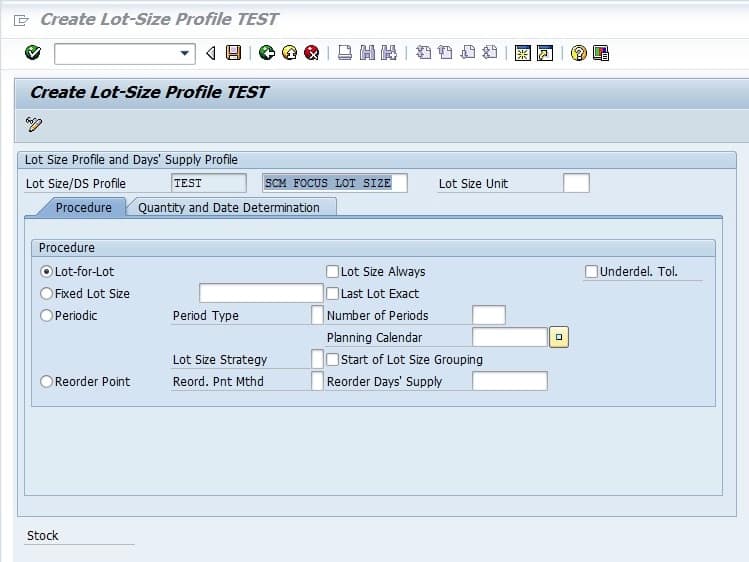The image size is (749, 562).
Task: Click the Reord. Pnt Mthd field
Action: click(x=317, y=381)
